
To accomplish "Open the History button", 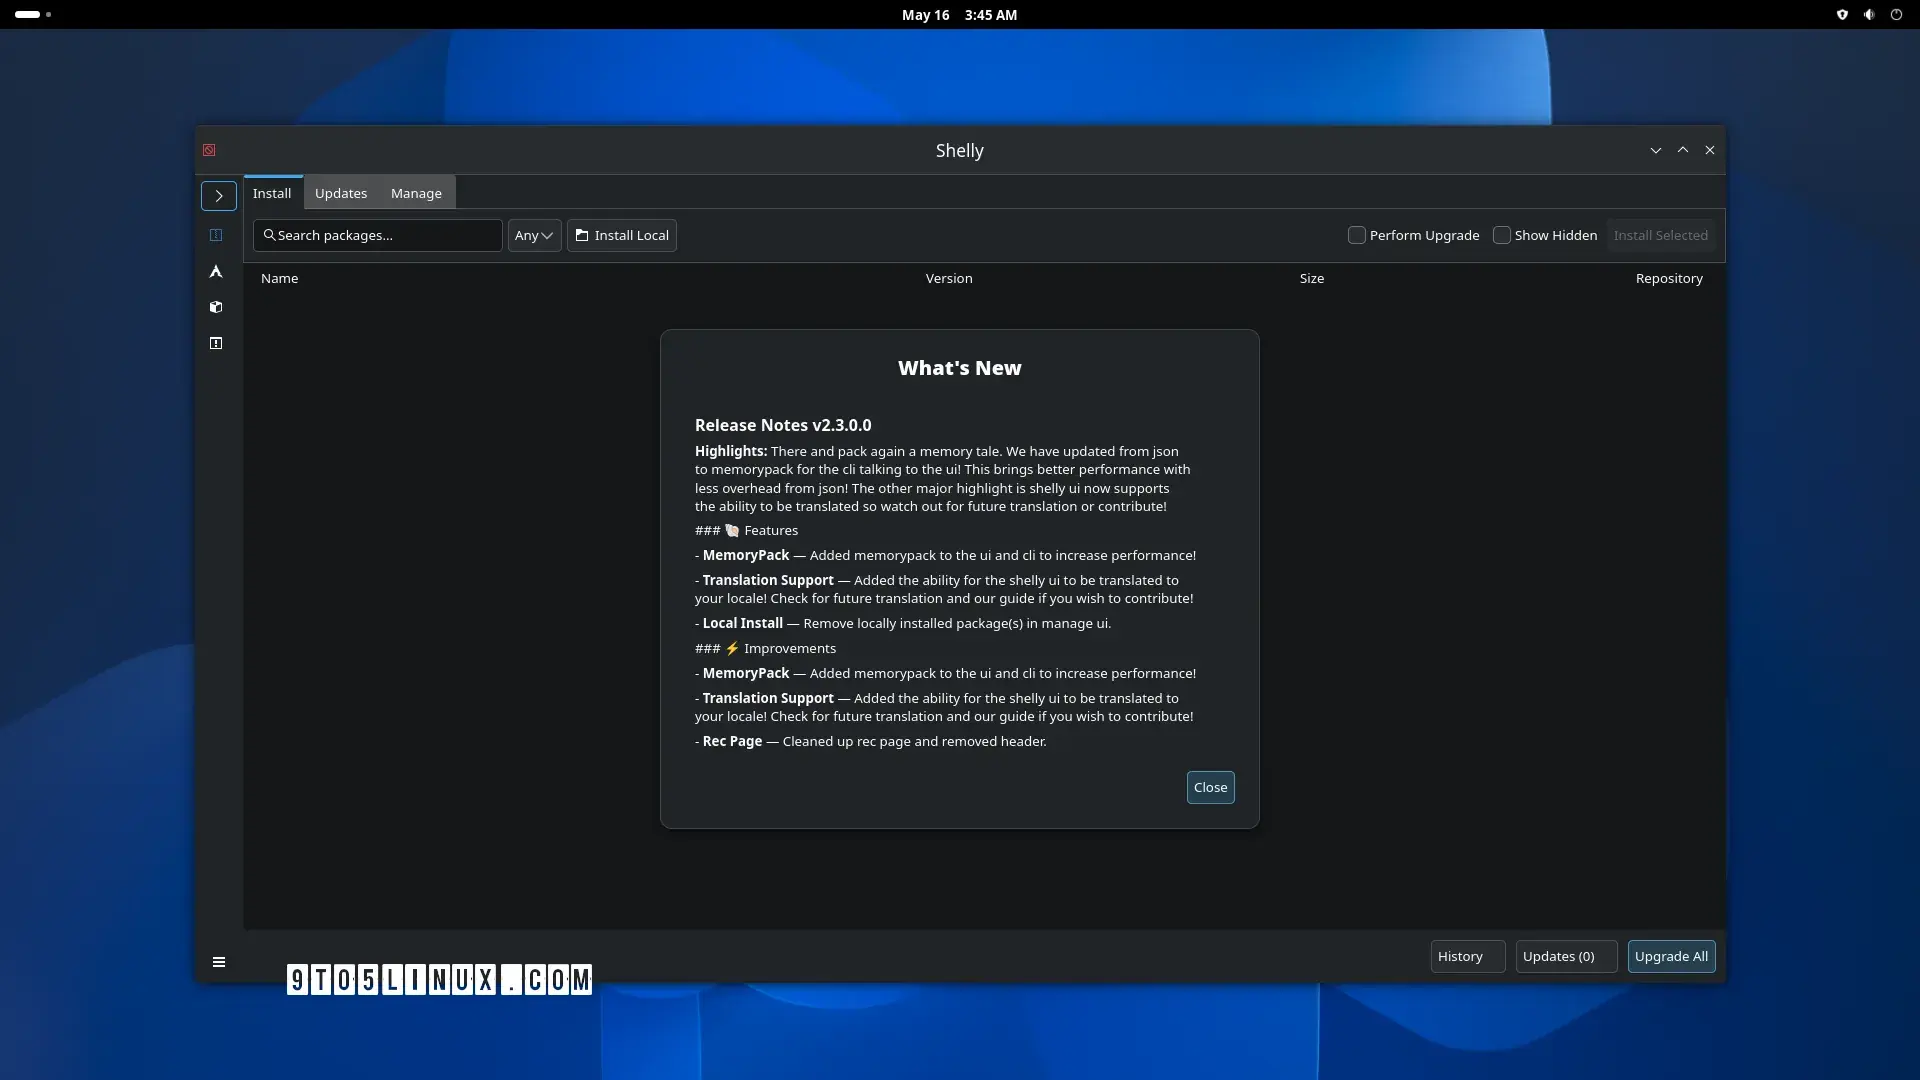I will 1468,956.
